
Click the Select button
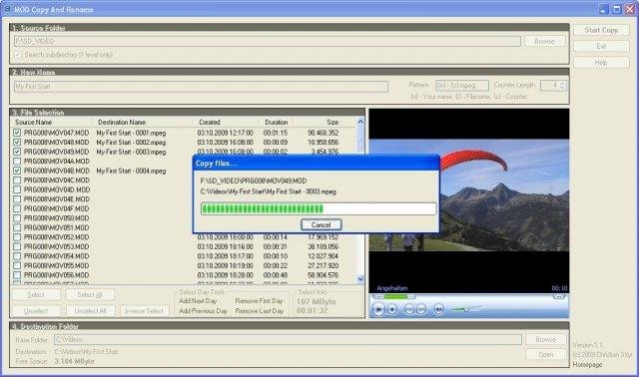click(x=36, y=295)
